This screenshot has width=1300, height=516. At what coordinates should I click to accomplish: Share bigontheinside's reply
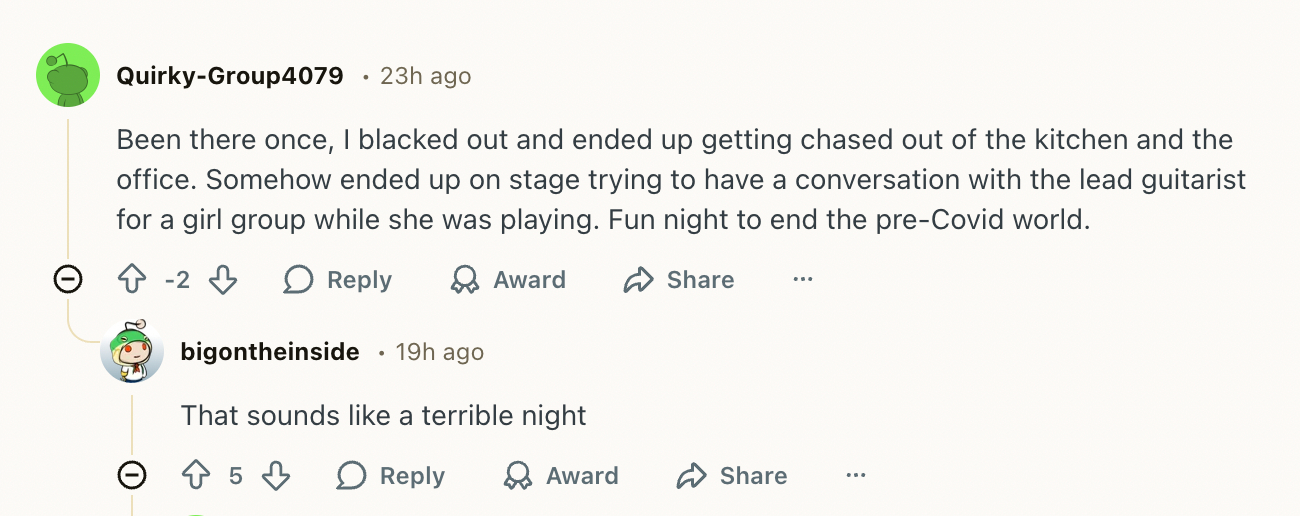(732, 476)
